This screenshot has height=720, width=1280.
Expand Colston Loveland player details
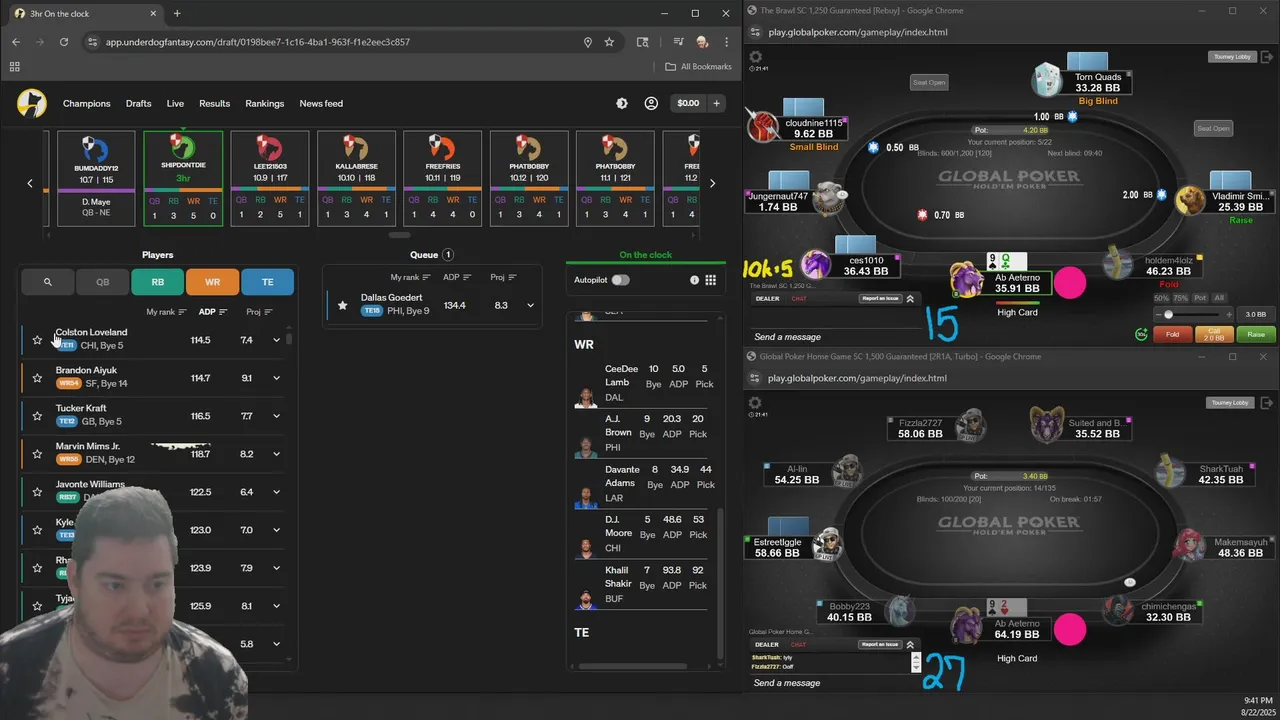click(x=277, y=340)
